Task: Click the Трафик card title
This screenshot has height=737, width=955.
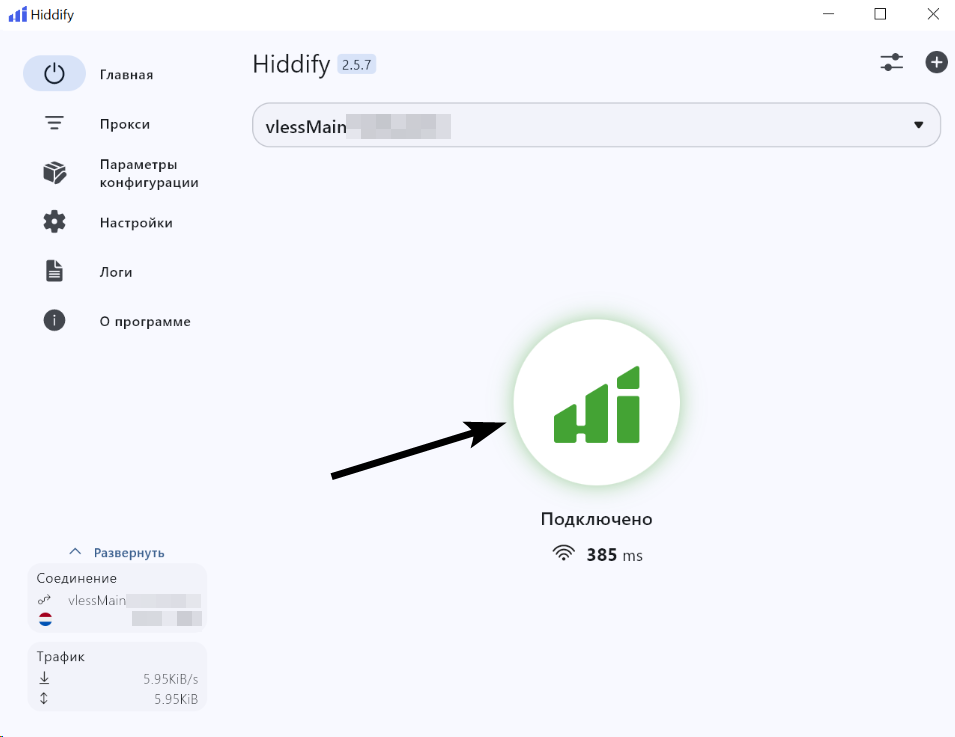Action: coord(60,657)
